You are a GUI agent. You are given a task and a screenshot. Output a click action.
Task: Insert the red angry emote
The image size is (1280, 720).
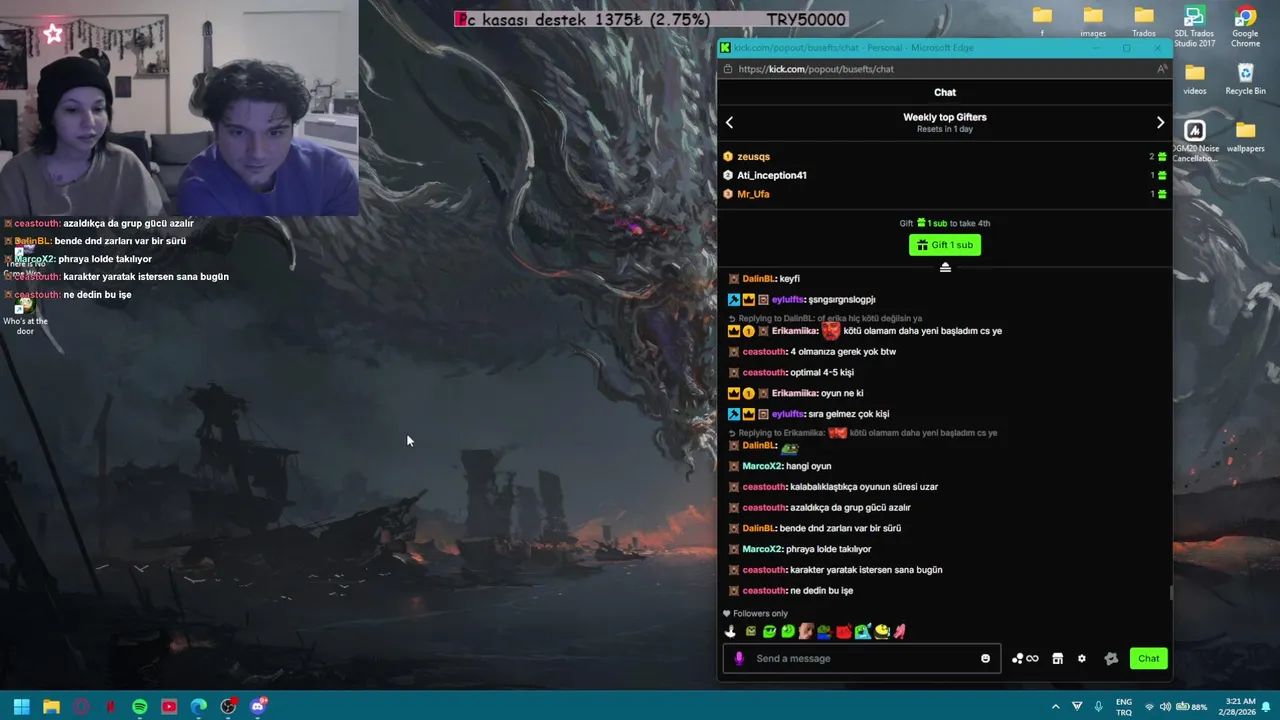pyautogui.click(x=843, y=631)
